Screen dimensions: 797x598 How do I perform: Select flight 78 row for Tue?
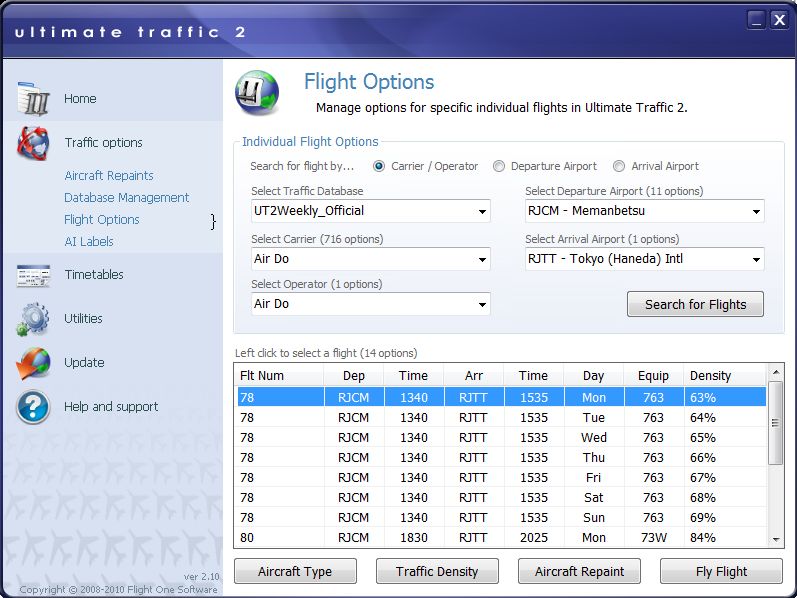pyautogui.click(x=502, y=417)
